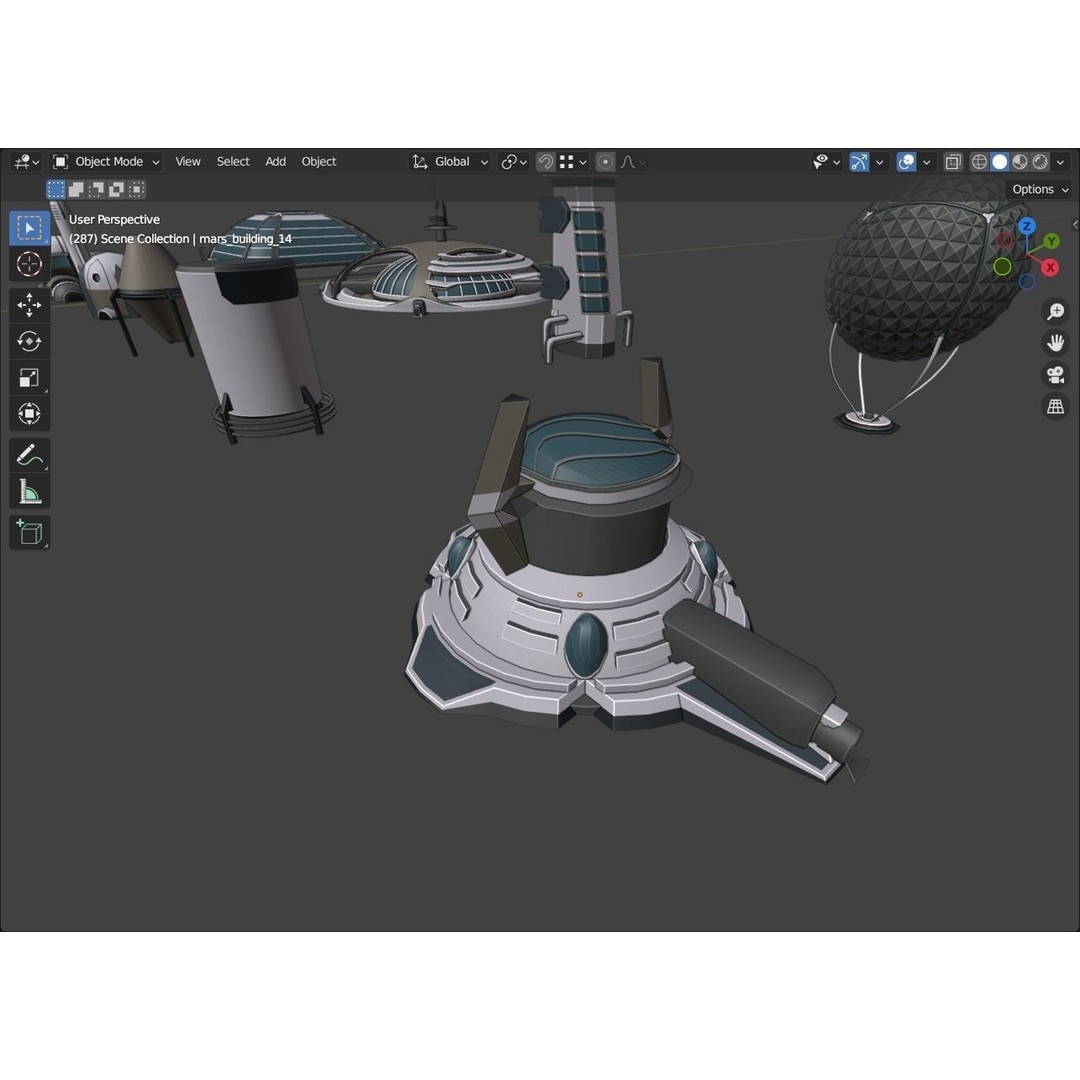
Task: Click the Zoom icon in the viewport sidebar
Action: 1055,311
